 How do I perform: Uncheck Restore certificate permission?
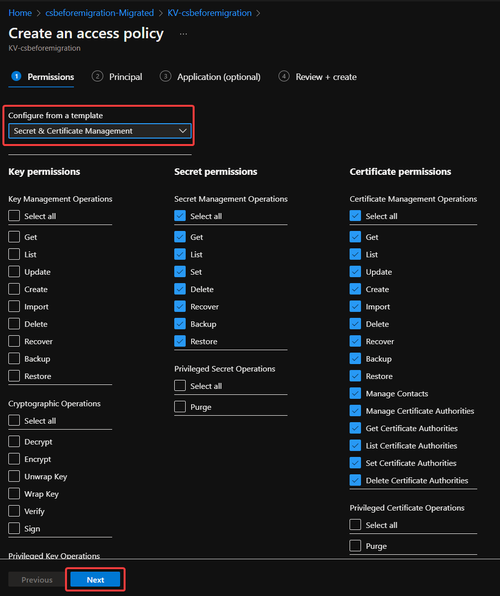pos(355,376)
